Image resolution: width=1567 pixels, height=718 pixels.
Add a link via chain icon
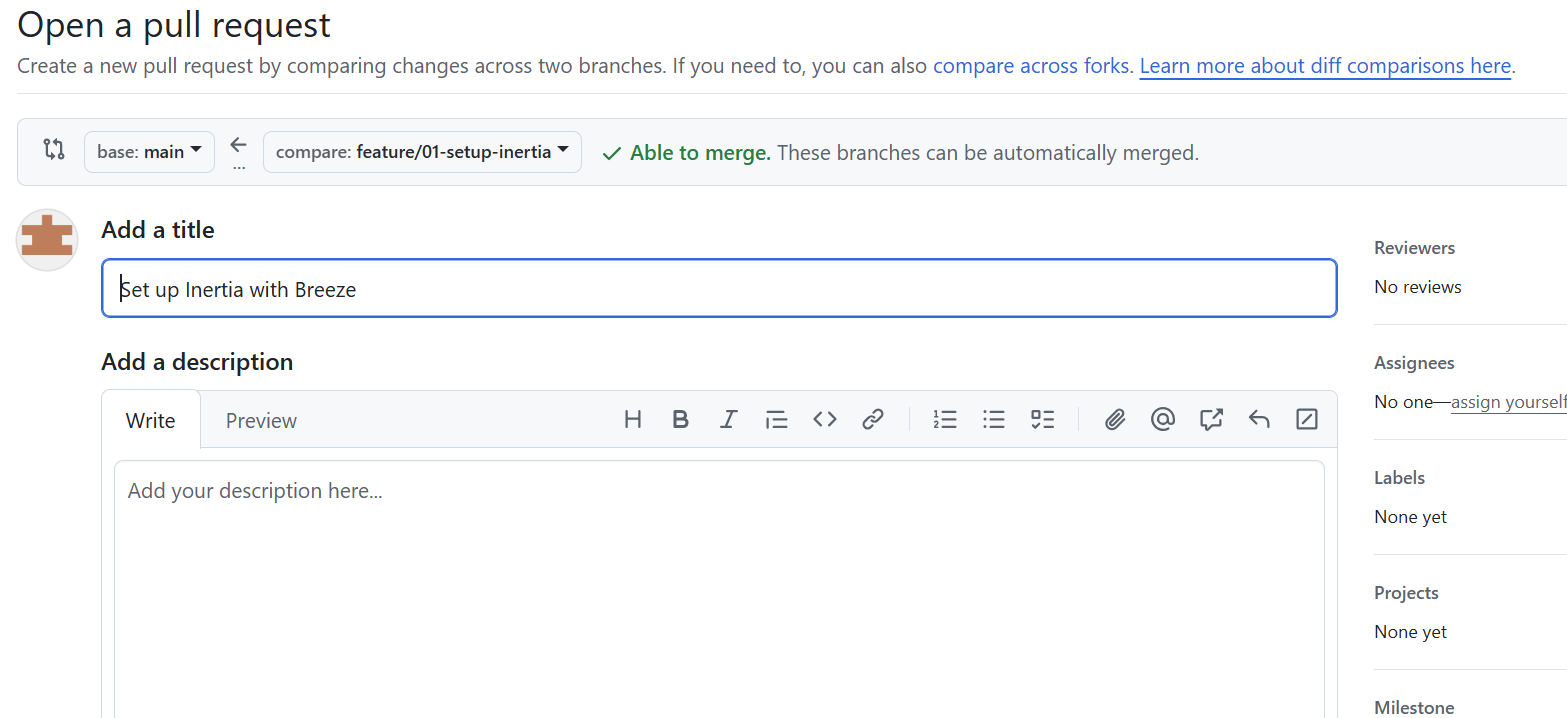[873, 420]
